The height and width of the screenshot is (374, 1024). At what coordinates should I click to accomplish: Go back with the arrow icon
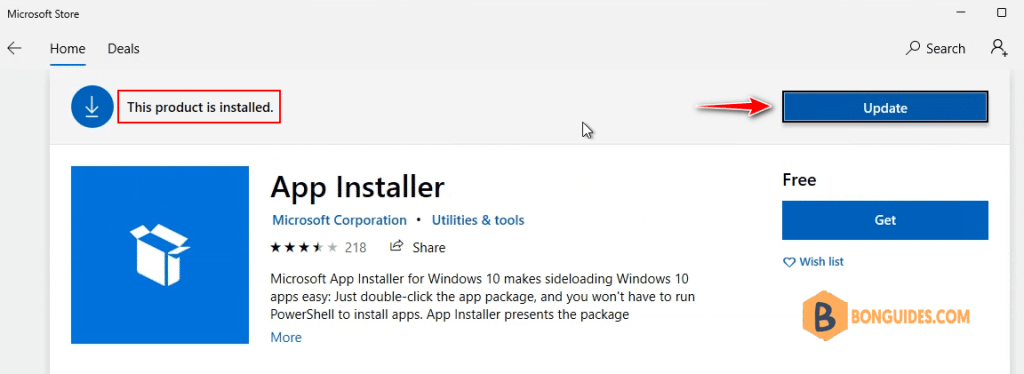pos(14,48)
